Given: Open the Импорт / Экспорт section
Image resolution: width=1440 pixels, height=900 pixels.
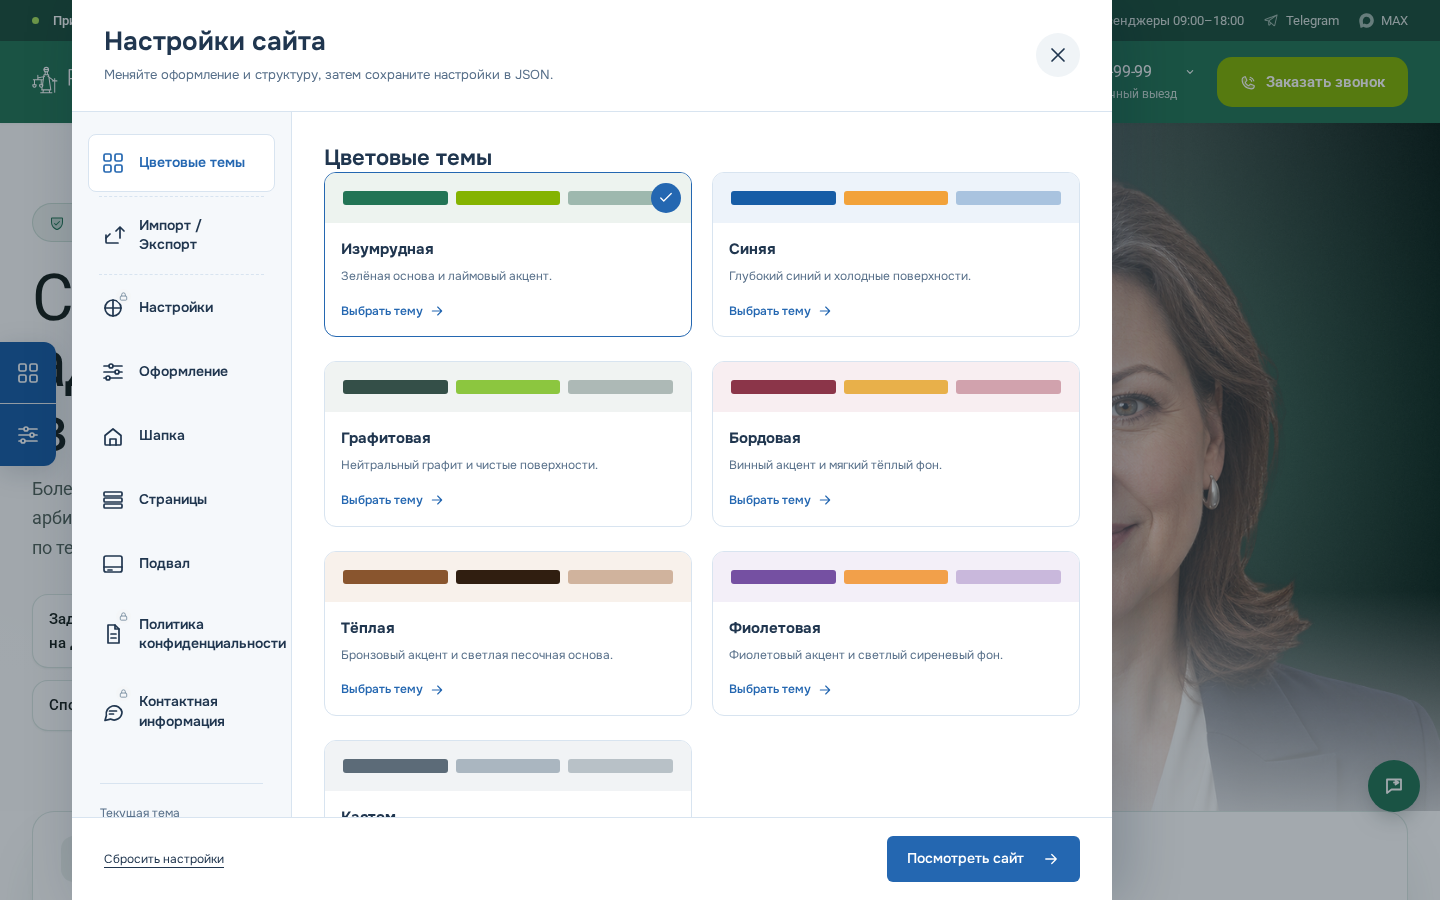Looking at the screenshot, I should 181,235.
